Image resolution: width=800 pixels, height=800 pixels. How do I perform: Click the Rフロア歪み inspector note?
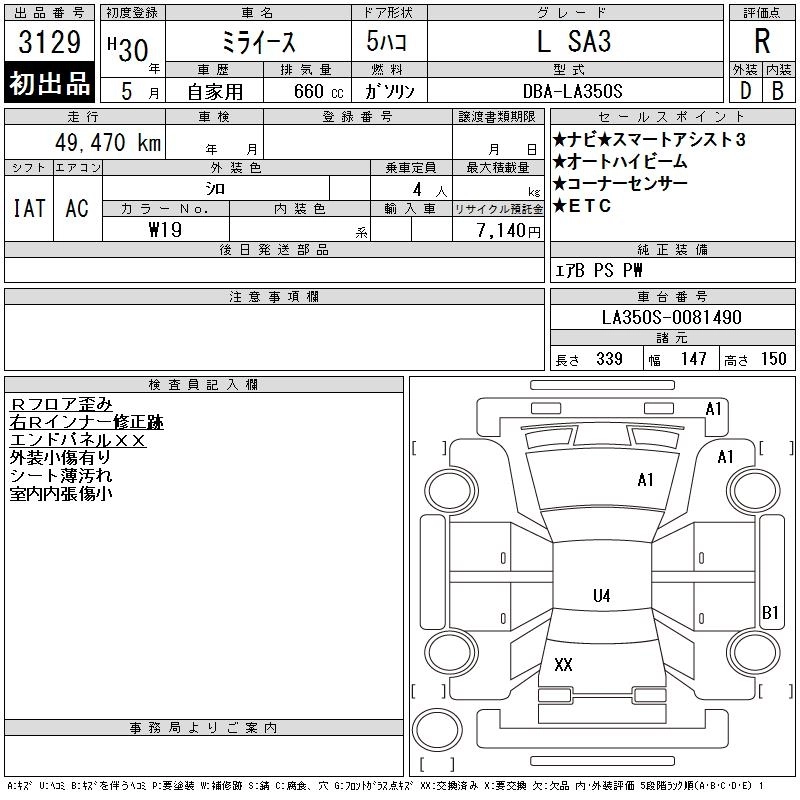[x=61, y=404]
